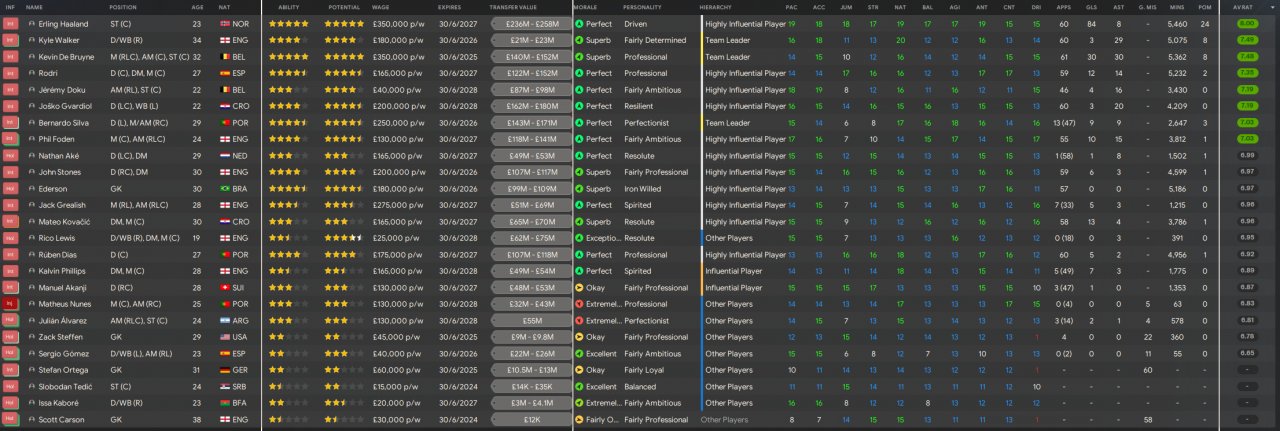Click Kyle Walker's 7.49 average rating badge
Viewport: 1280px width, 431px height.
pos(1247,39)
